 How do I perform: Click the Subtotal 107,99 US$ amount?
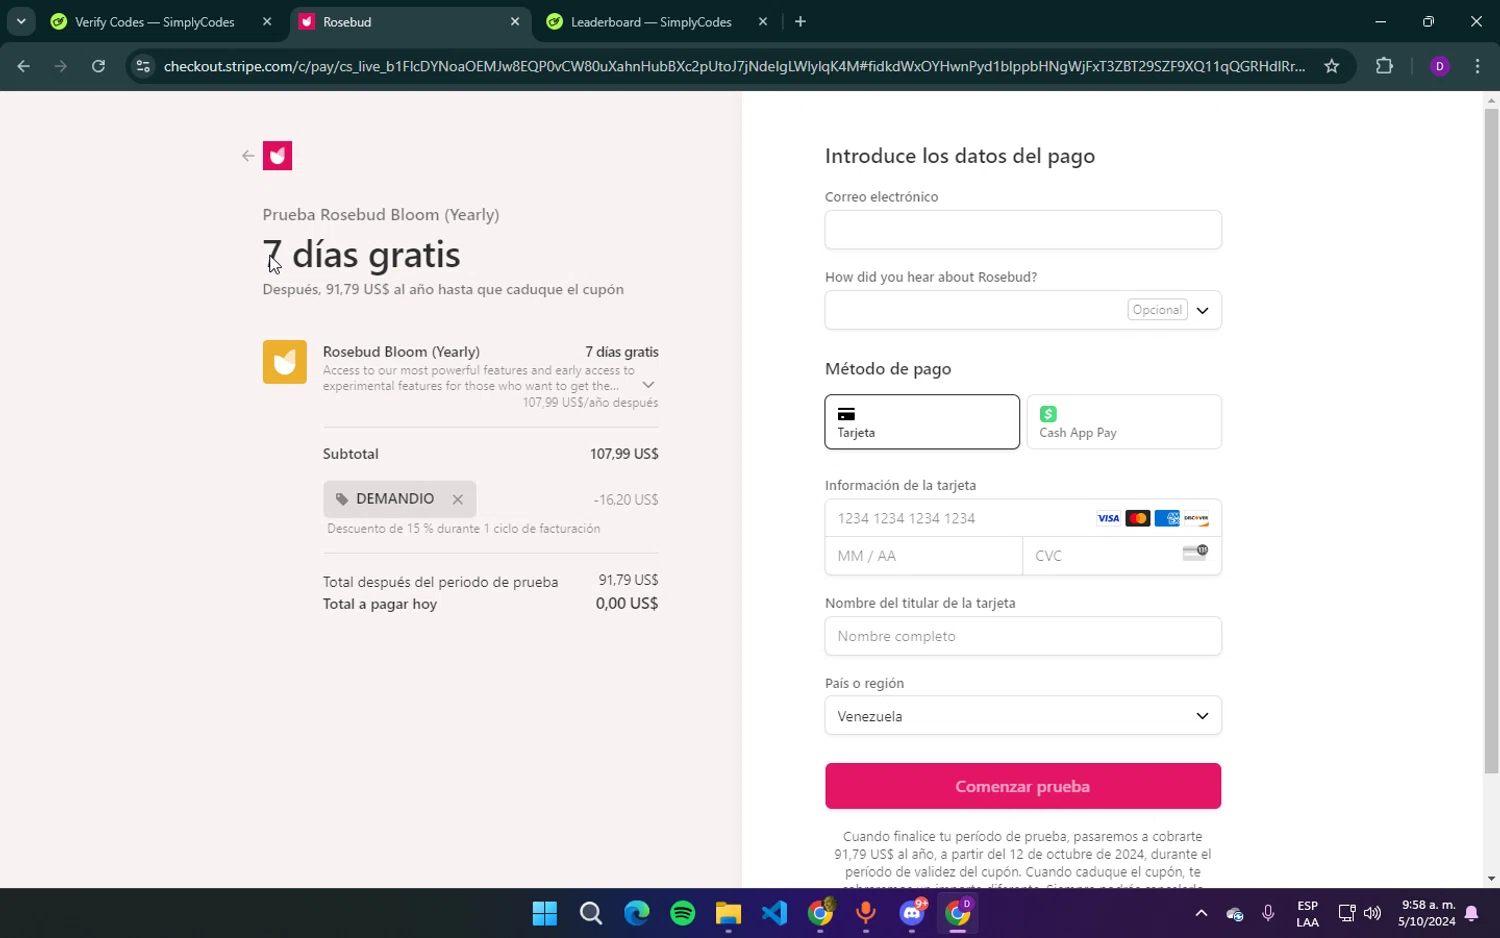tap(624, 454)
